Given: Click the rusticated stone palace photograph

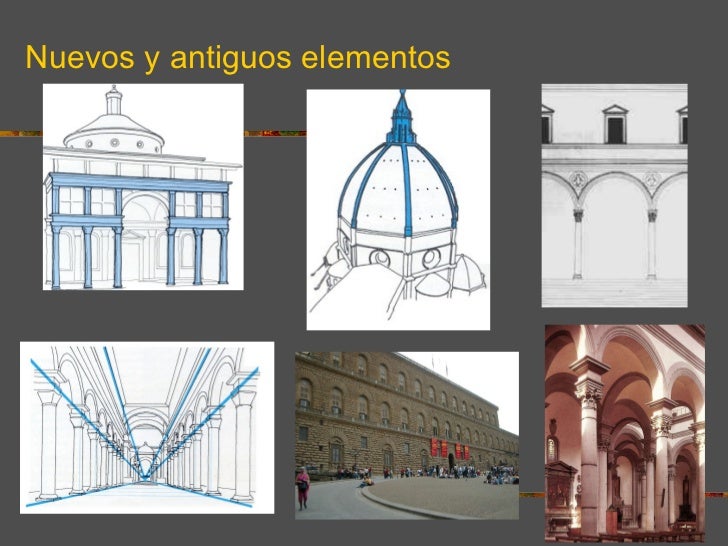Looking at the screenshot, I should tap(407, 436).
